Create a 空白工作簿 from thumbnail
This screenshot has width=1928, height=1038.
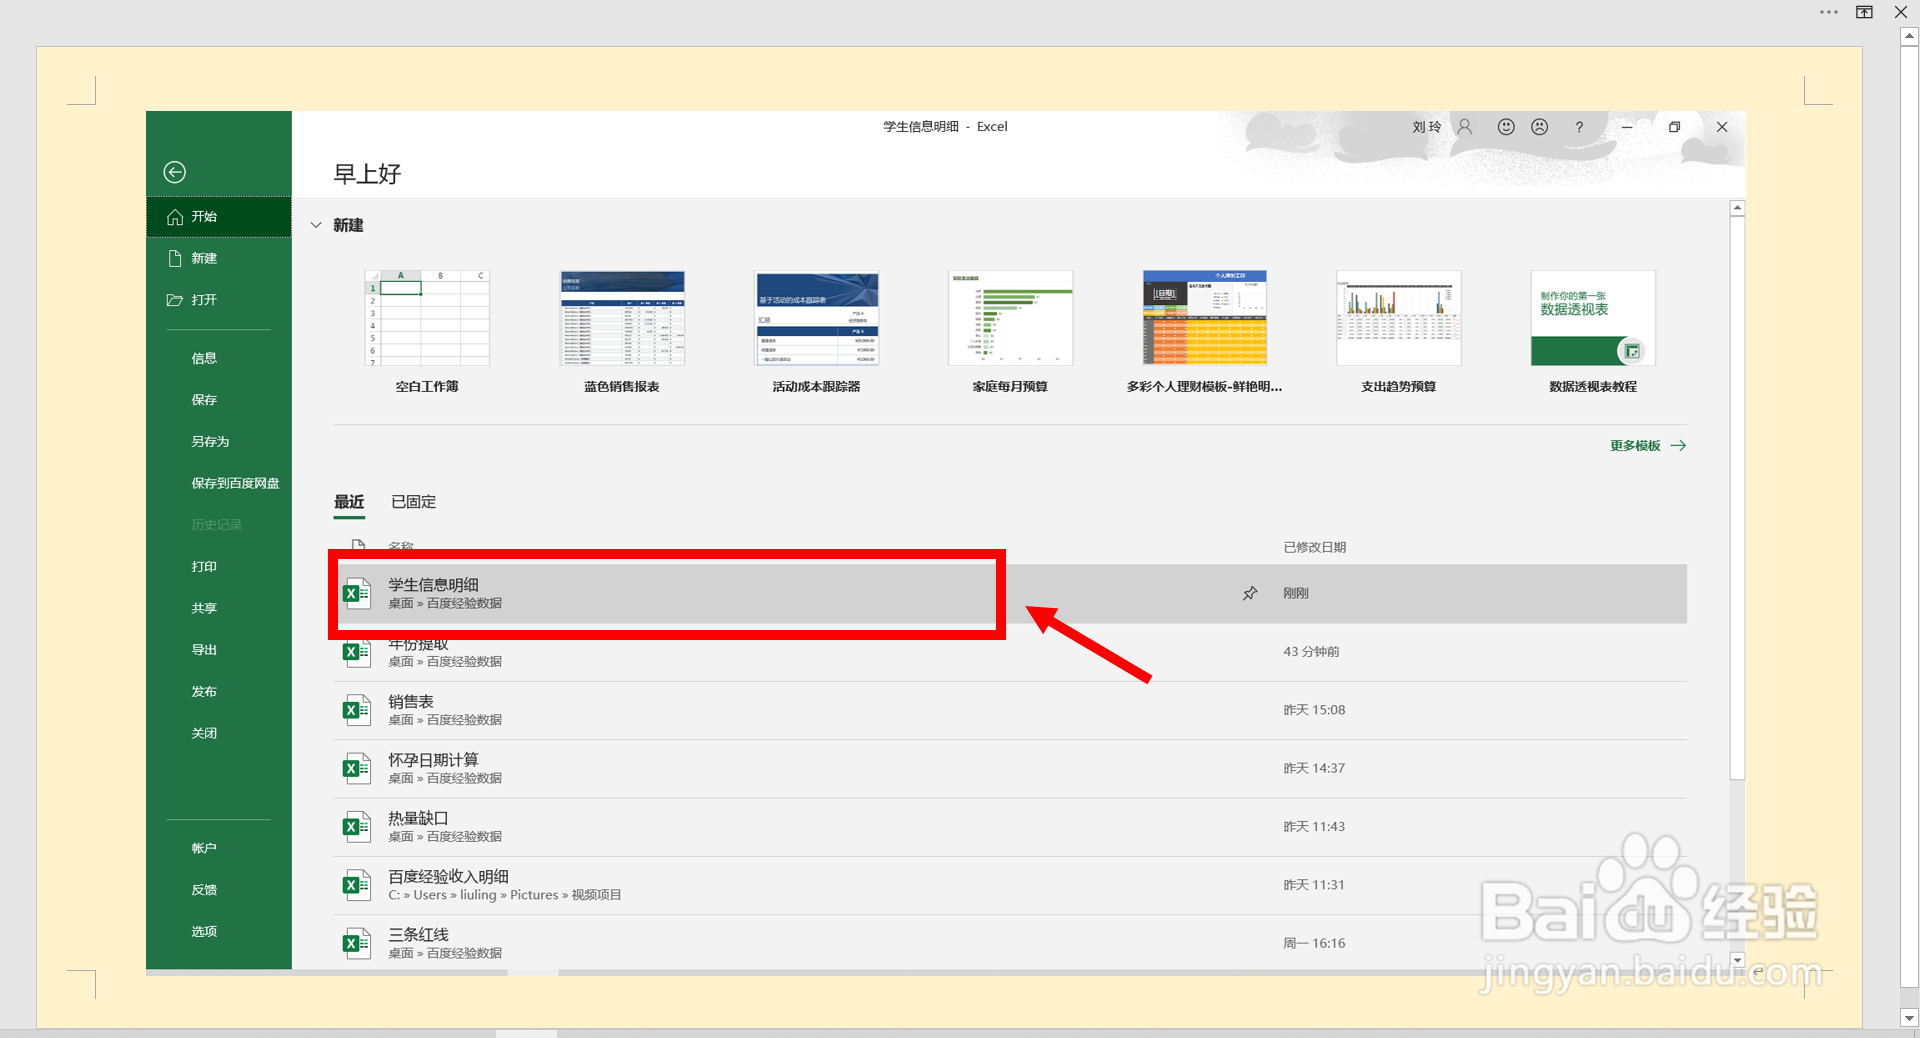pyautogui.click(x=427, y=318)
